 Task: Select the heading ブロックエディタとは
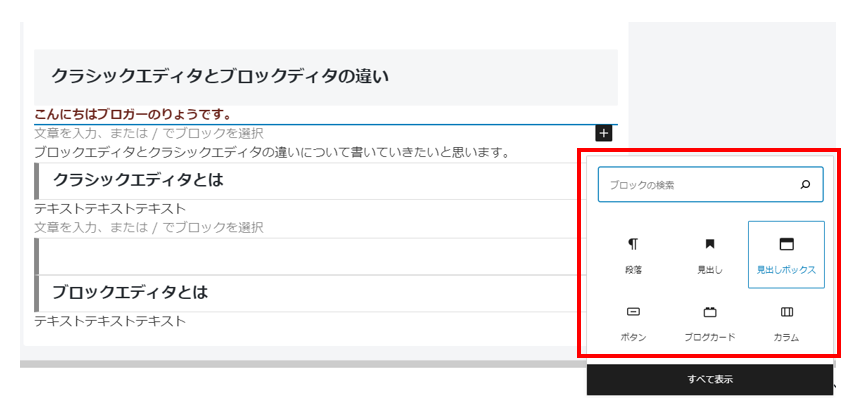(130, 293)
